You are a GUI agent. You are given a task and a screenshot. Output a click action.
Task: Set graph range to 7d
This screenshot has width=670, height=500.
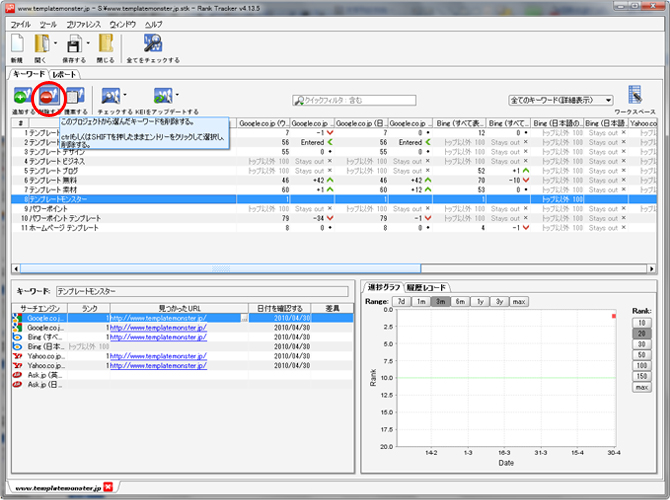pyautogui.click(x=401, y=302)
